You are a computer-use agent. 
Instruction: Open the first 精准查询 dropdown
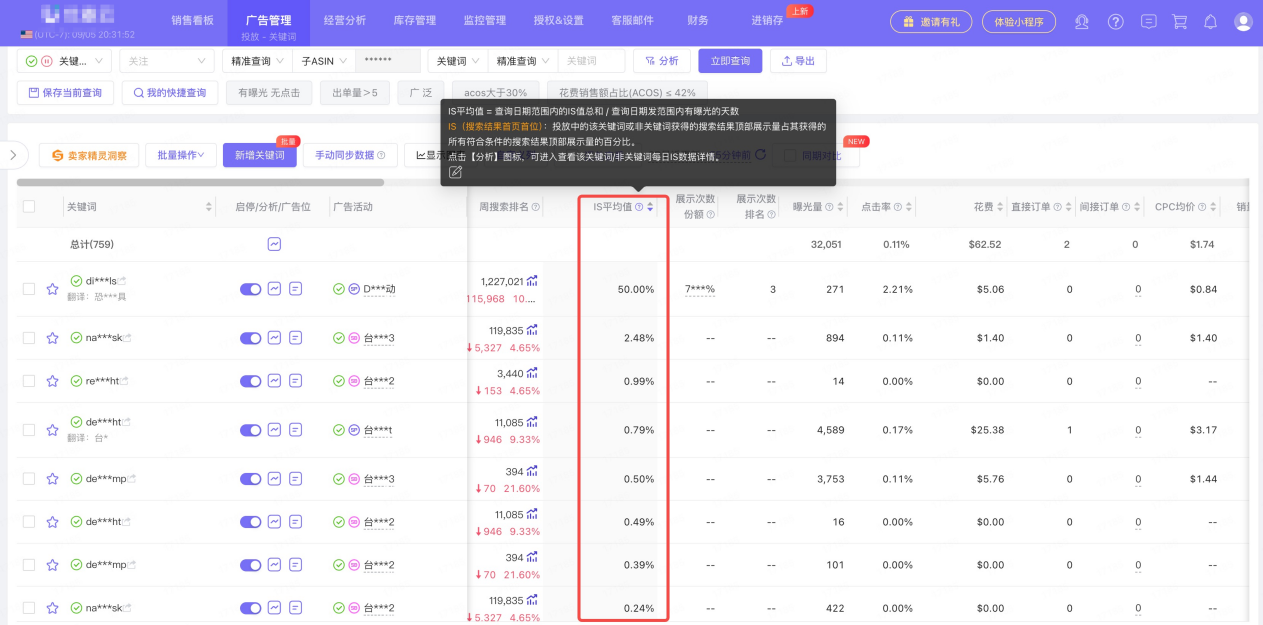point(257,61)
